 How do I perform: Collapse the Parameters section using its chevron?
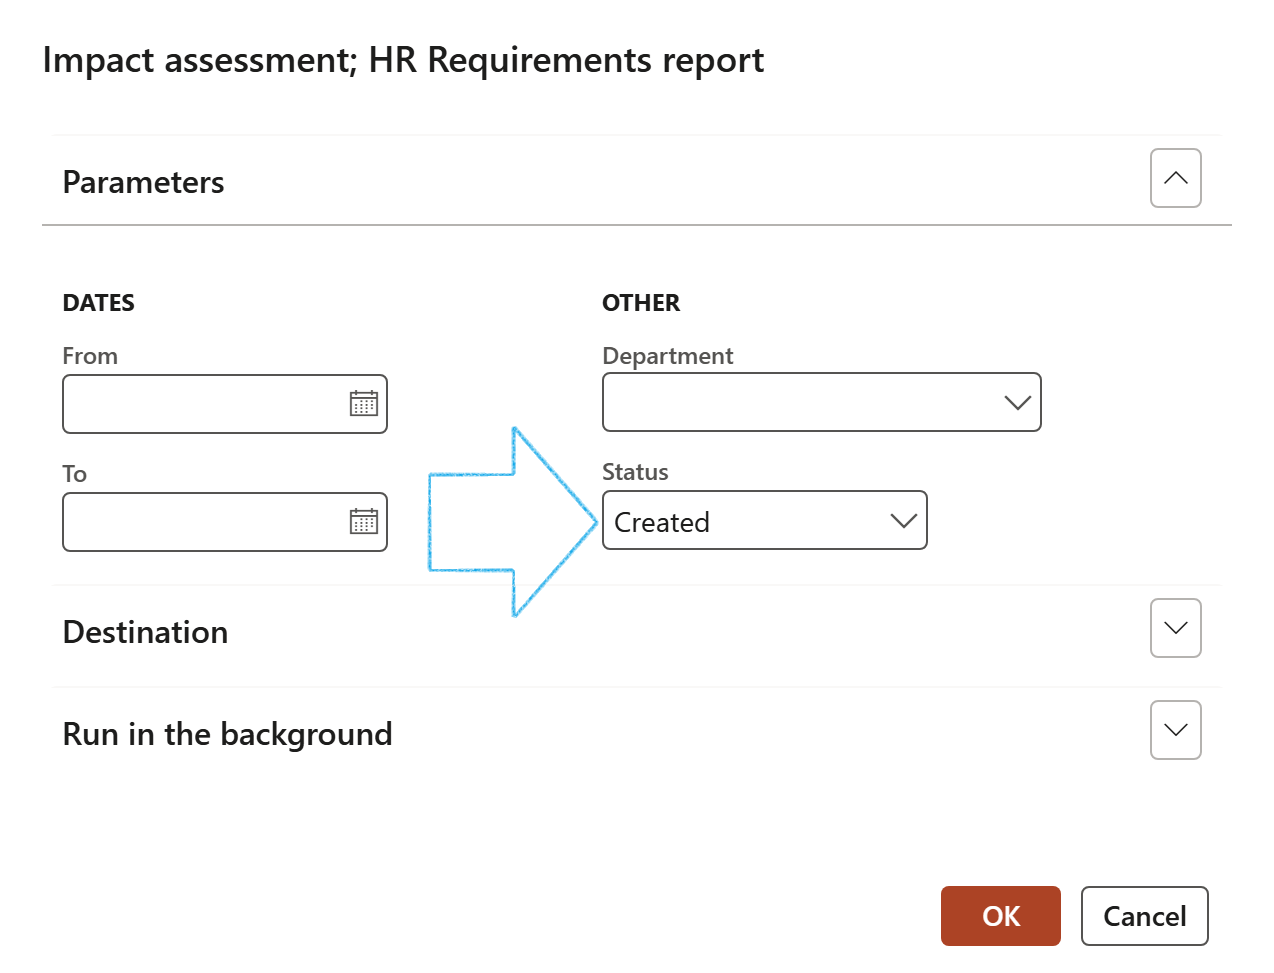pos(1175,179)
